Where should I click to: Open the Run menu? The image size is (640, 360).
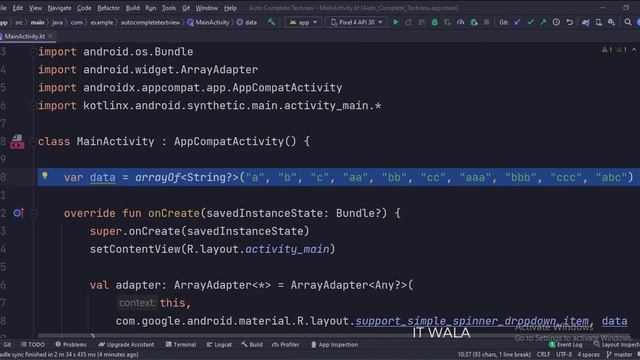click(x=151, y=8)
